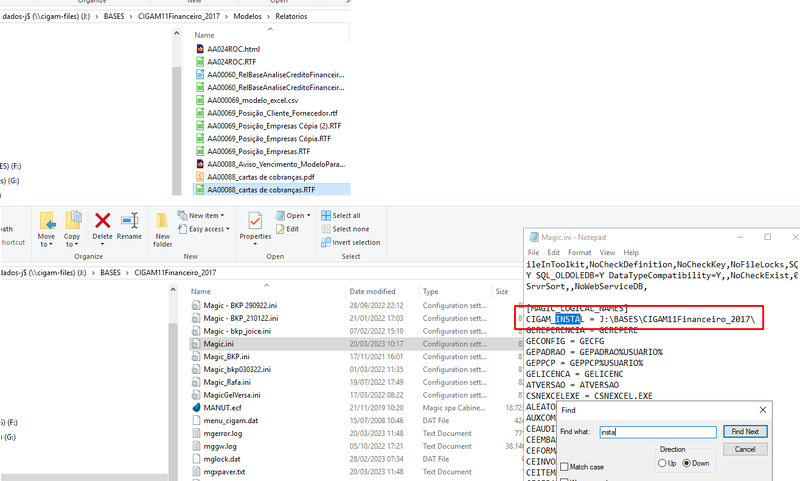This screenshot has height=481, width=800.
Task: Click scroll up arrow in upper file pane
Action: [x=177, y=34]
